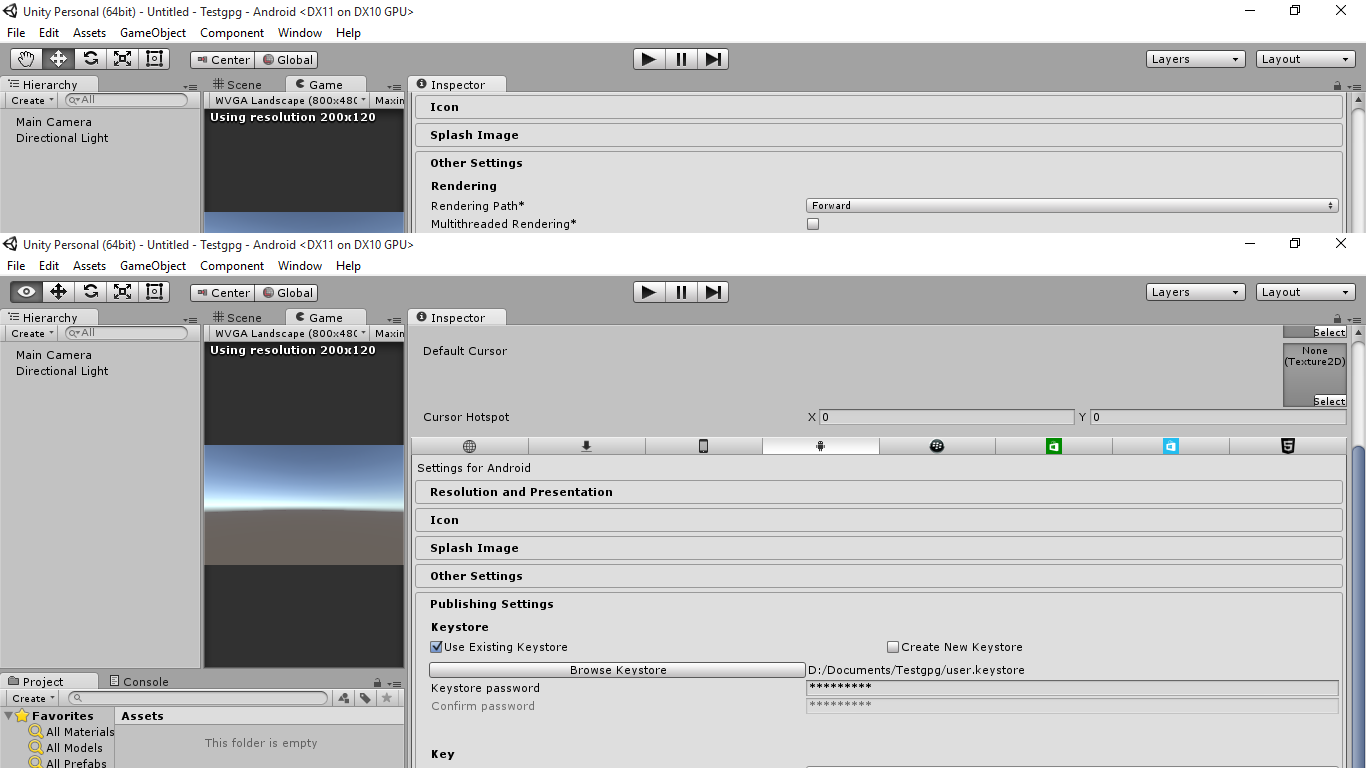The width and height of the screenshot is (1366, 768).
Task: Open the BlackBerry platform settings tab
Action: click(937, 446)
